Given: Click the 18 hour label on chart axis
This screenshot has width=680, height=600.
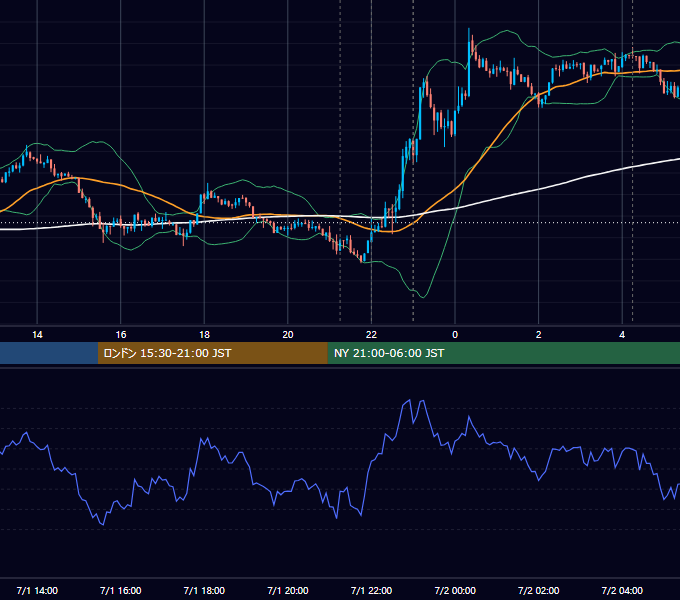Looking at the screenshot, I should [204, 335].
